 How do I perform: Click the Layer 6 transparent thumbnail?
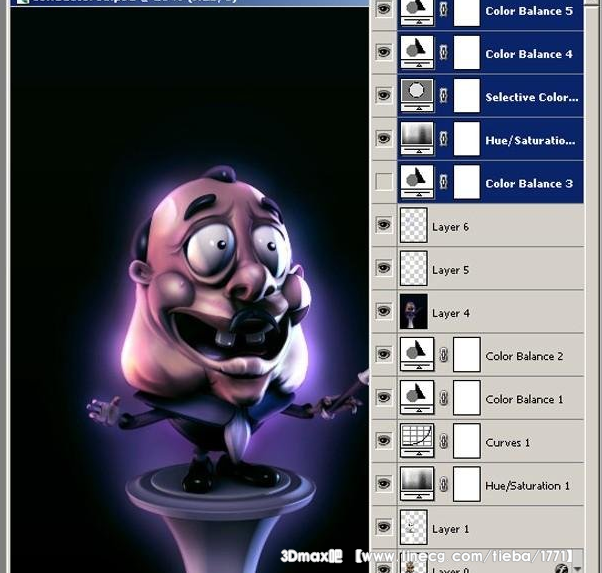[x=413, y=225]
